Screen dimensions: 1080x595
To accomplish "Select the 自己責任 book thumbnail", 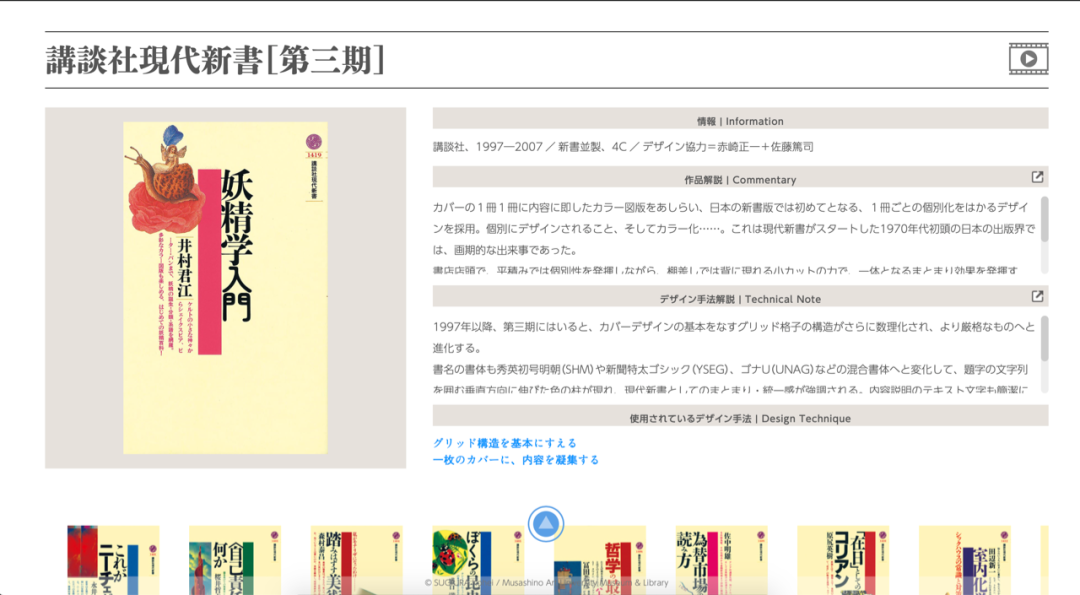I will point(235,560).
